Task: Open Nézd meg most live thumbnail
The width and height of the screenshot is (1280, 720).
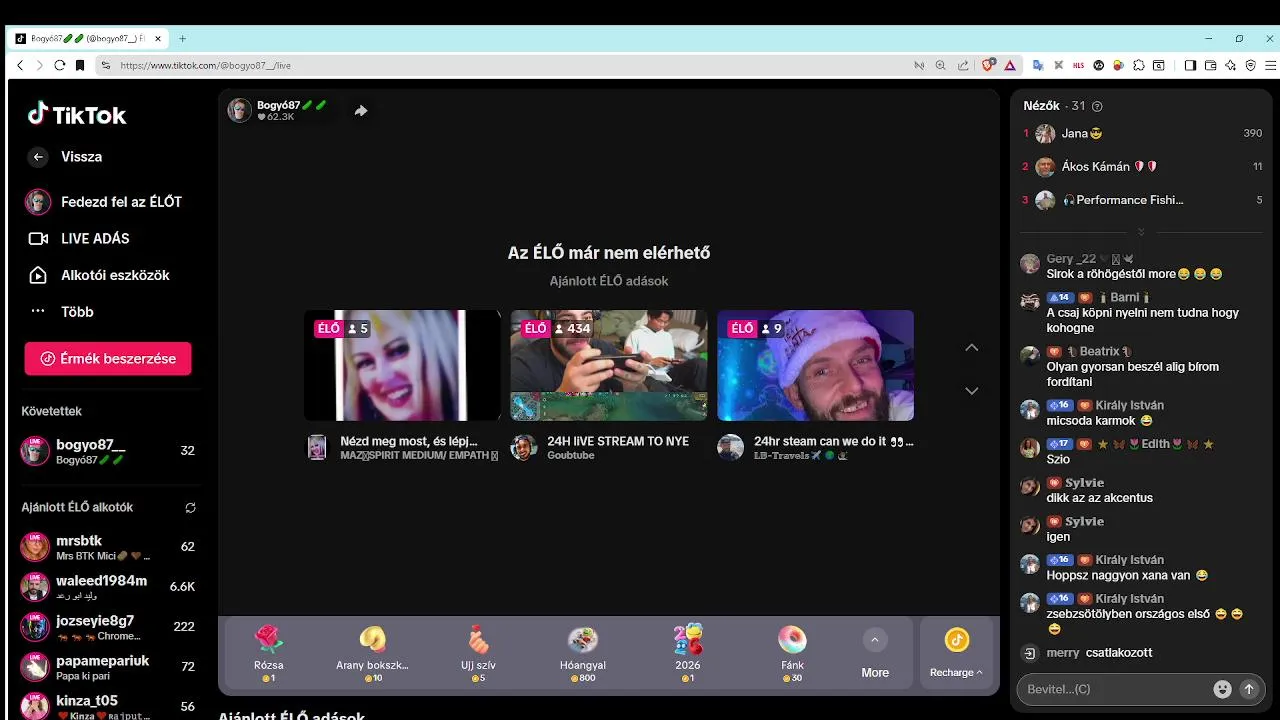Action: (402, 366)
